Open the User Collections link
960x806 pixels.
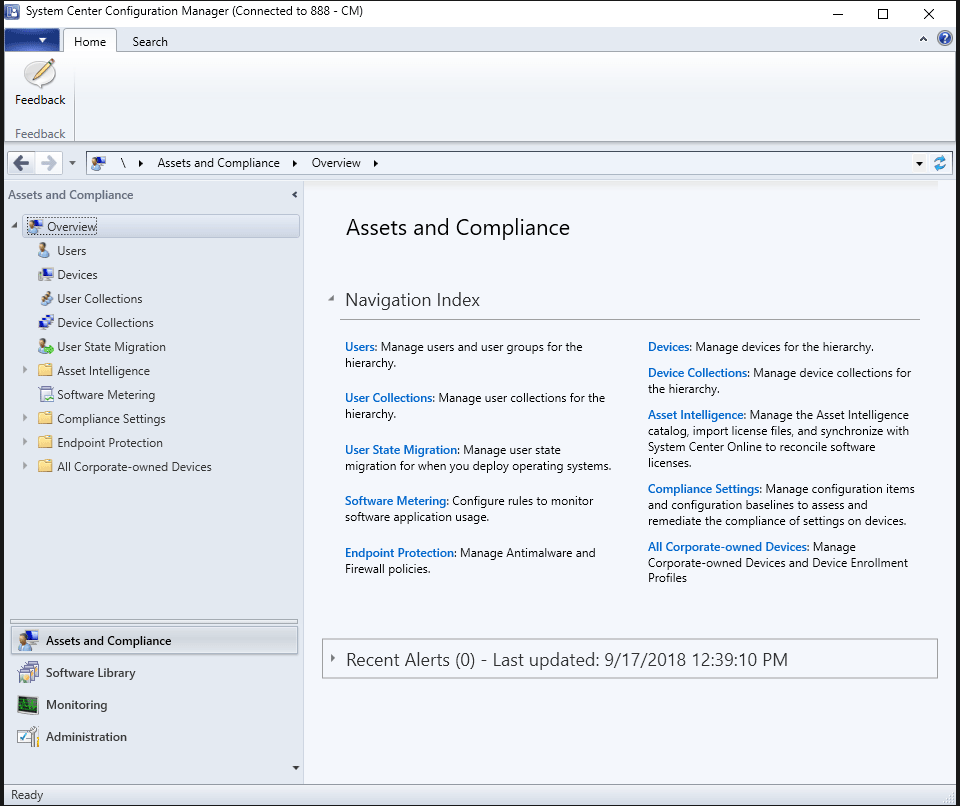tap(389, 398)
